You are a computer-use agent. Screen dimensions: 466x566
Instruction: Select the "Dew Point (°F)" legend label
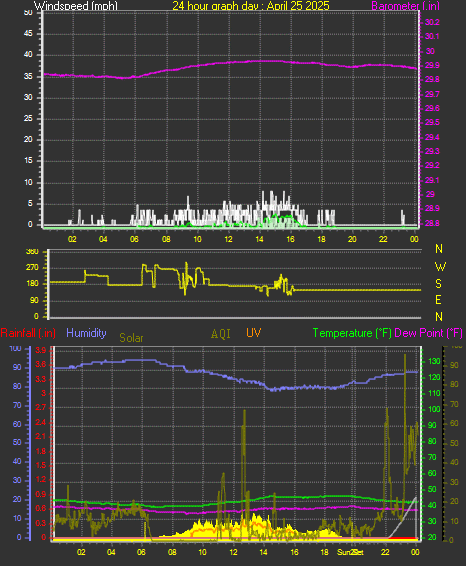428,333
